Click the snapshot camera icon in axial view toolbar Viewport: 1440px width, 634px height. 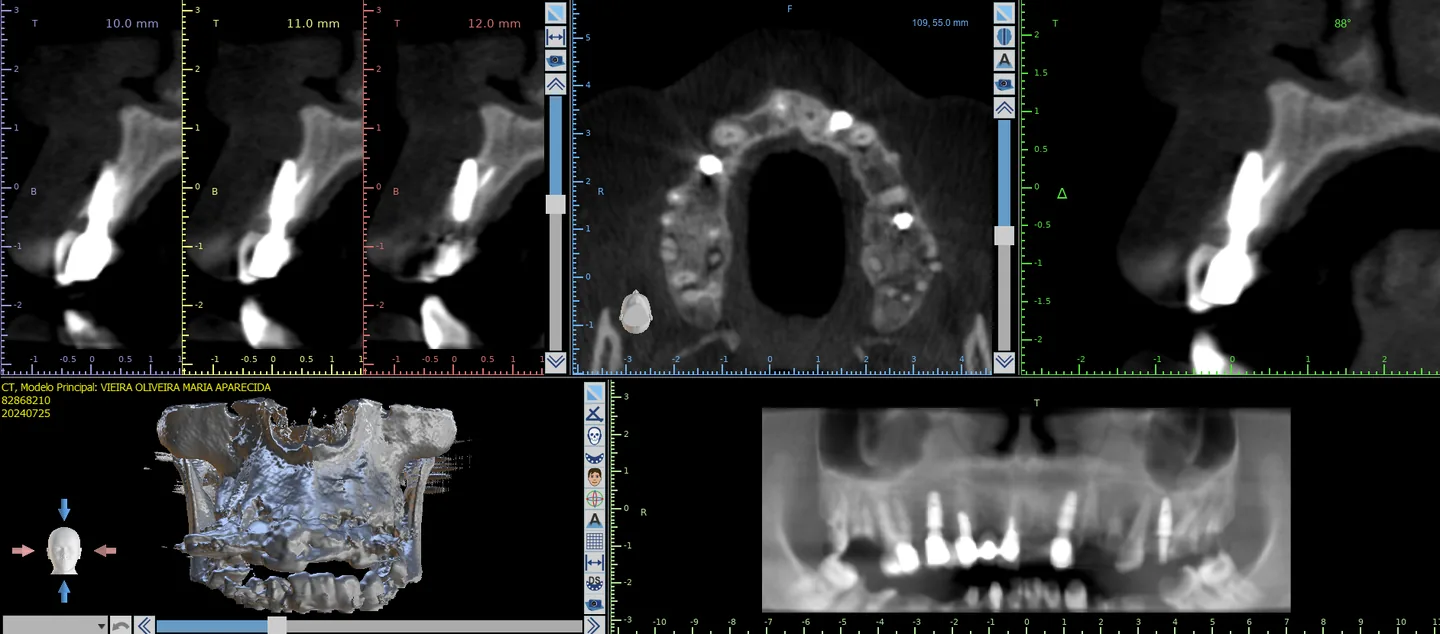coord(1005,84)
